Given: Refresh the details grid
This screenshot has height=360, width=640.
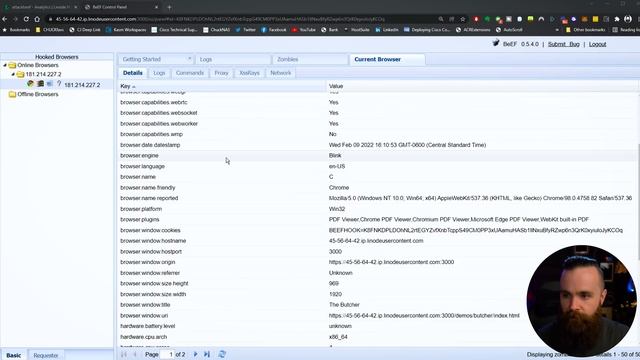Looking at the screenshot, I should pos(222,354).
